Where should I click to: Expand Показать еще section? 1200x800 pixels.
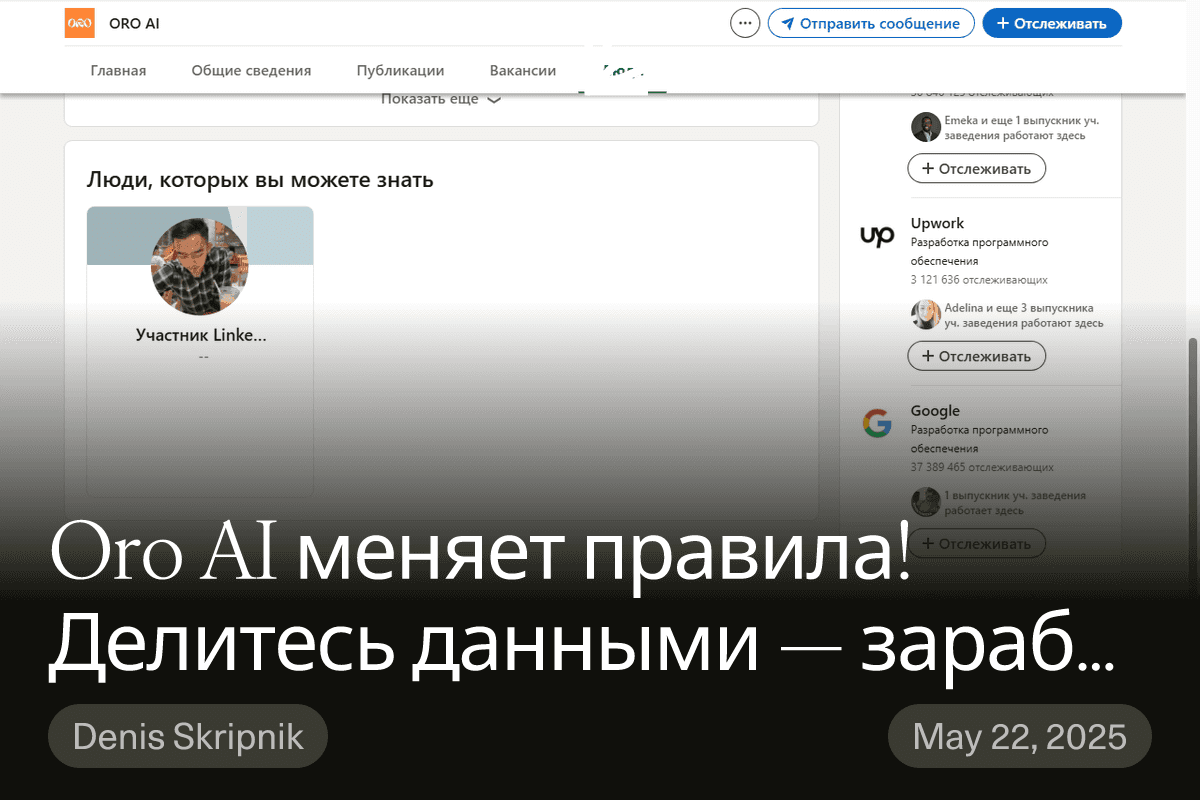[441, 99]
